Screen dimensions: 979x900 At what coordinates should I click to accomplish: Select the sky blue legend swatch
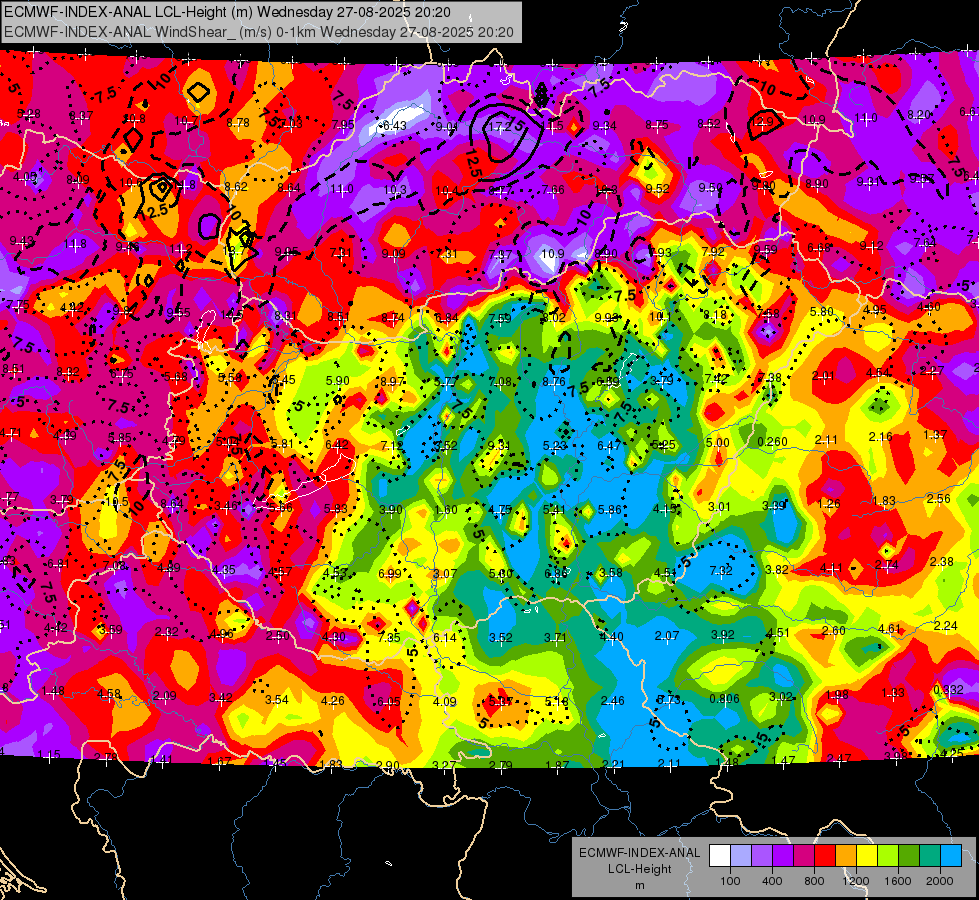click(x=951, y=856)
